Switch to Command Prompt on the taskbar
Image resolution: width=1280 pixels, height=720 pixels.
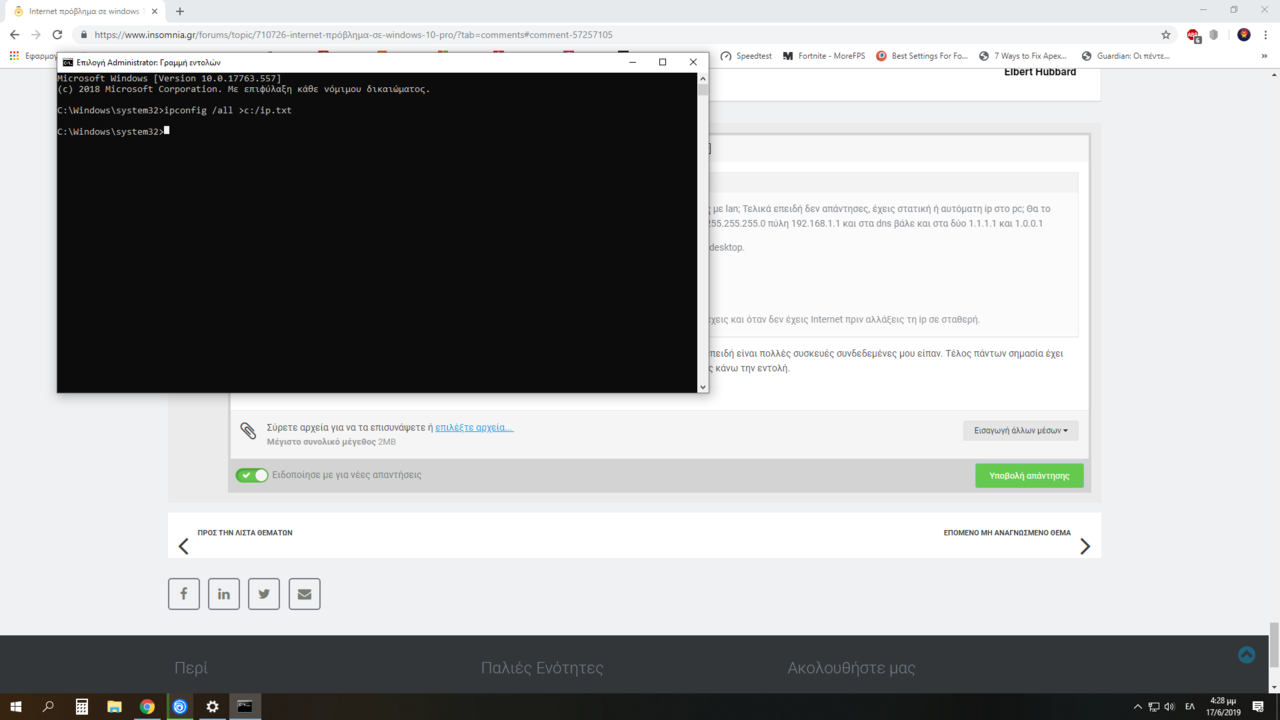[245, 707]
